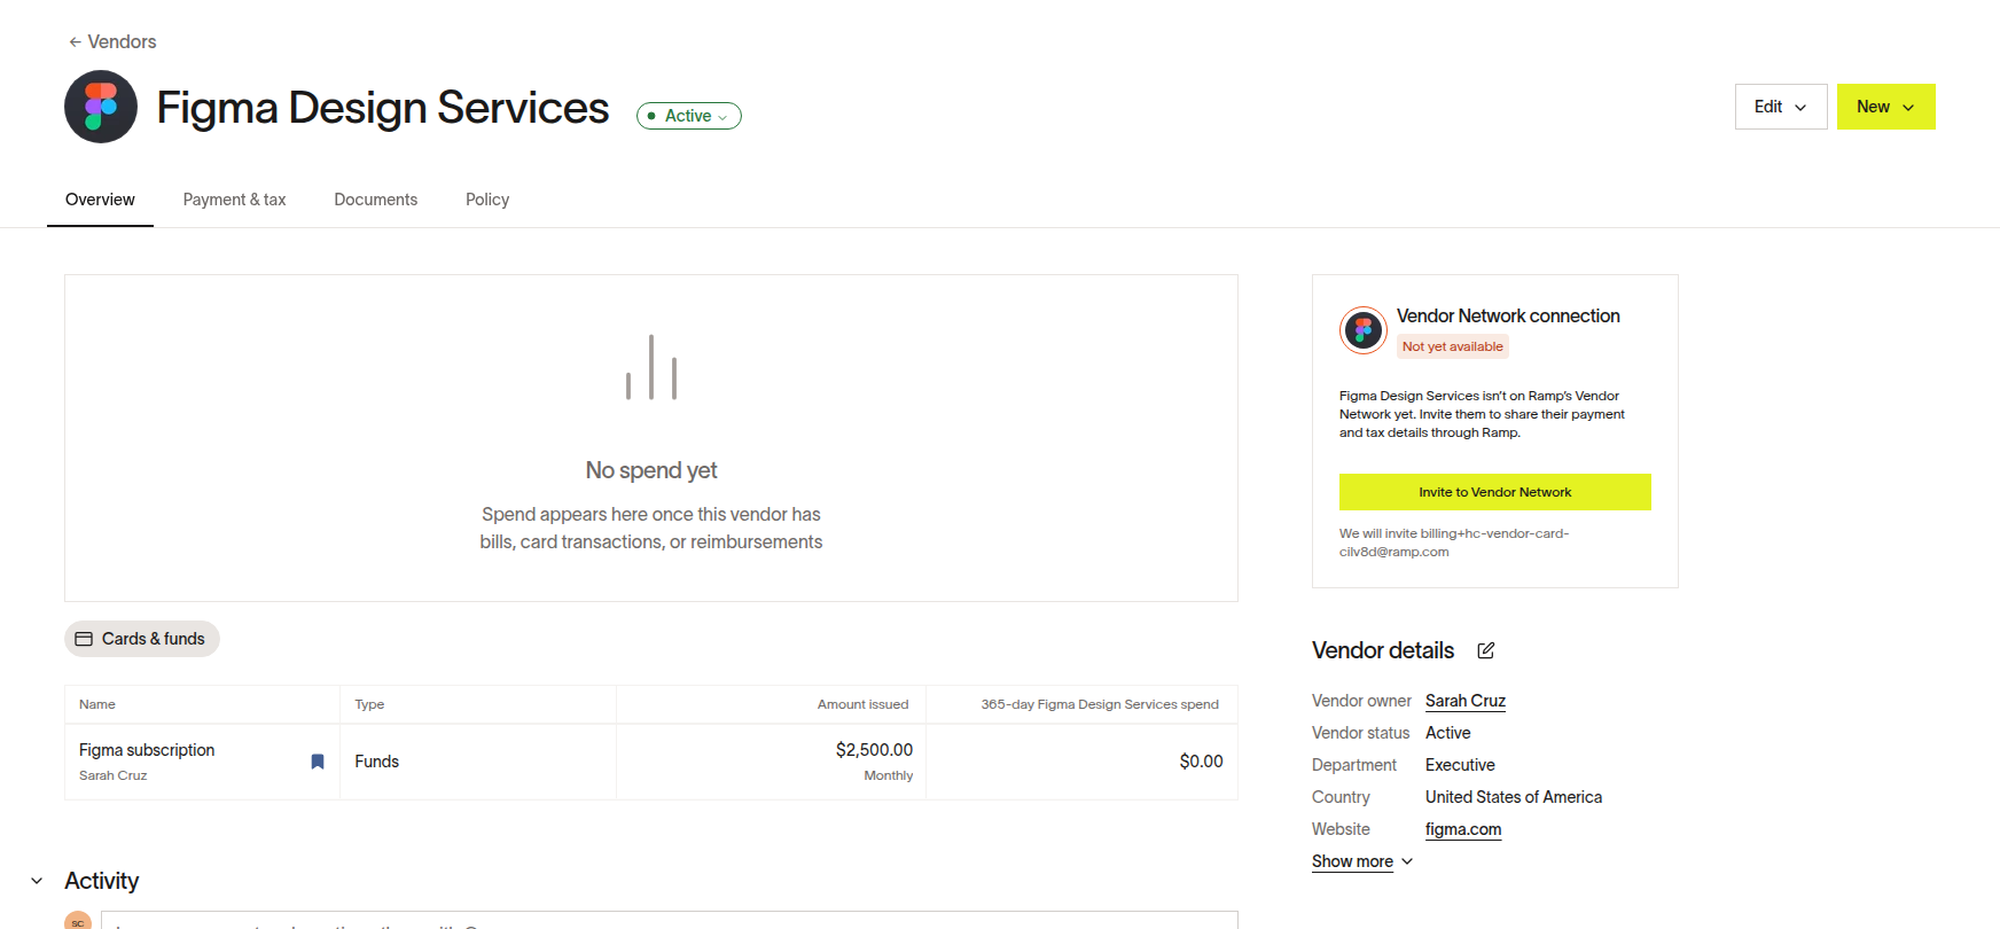Click the Figma icon in Vendor Network connection card
The image size is (2000, 929).
click(x=1363, y=330)
